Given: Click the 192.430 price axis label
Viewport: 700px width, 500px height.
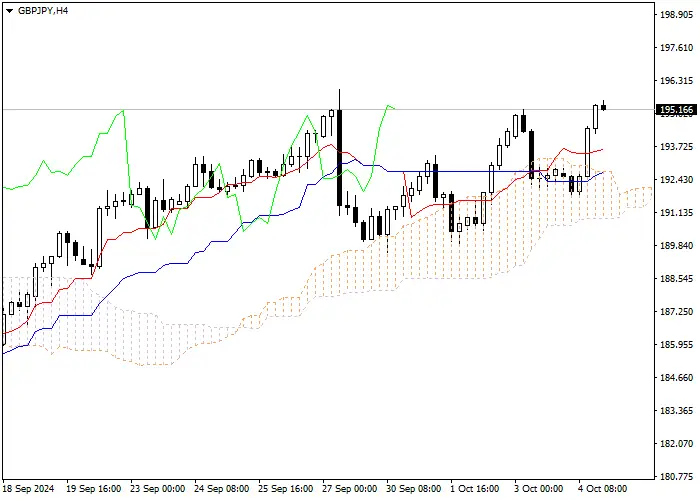Looking at the screenshot, I should (x=676, y=180).
